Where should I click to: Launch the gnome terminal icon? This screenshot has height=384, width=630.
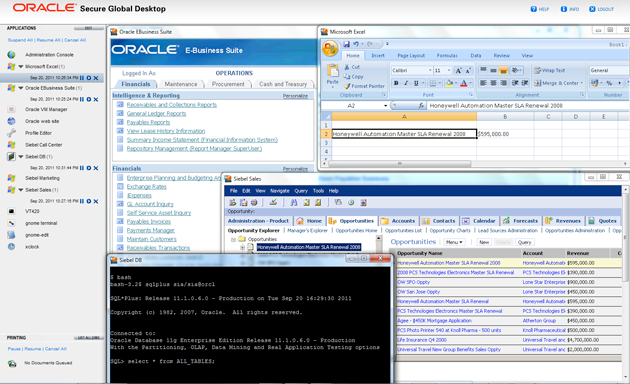11,223
